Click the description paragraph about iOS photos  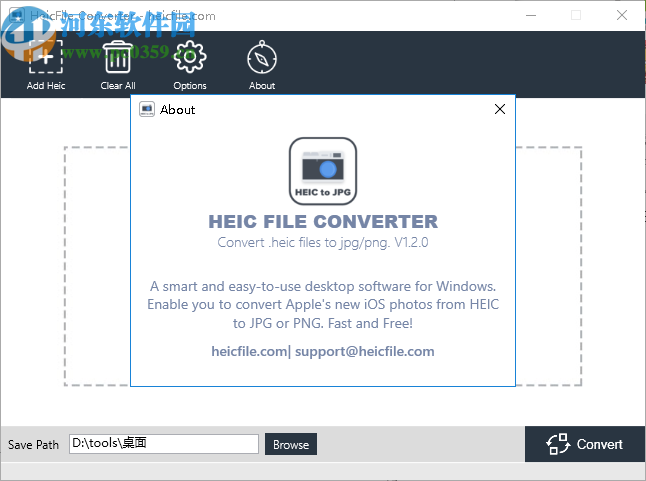click(323, 305)
